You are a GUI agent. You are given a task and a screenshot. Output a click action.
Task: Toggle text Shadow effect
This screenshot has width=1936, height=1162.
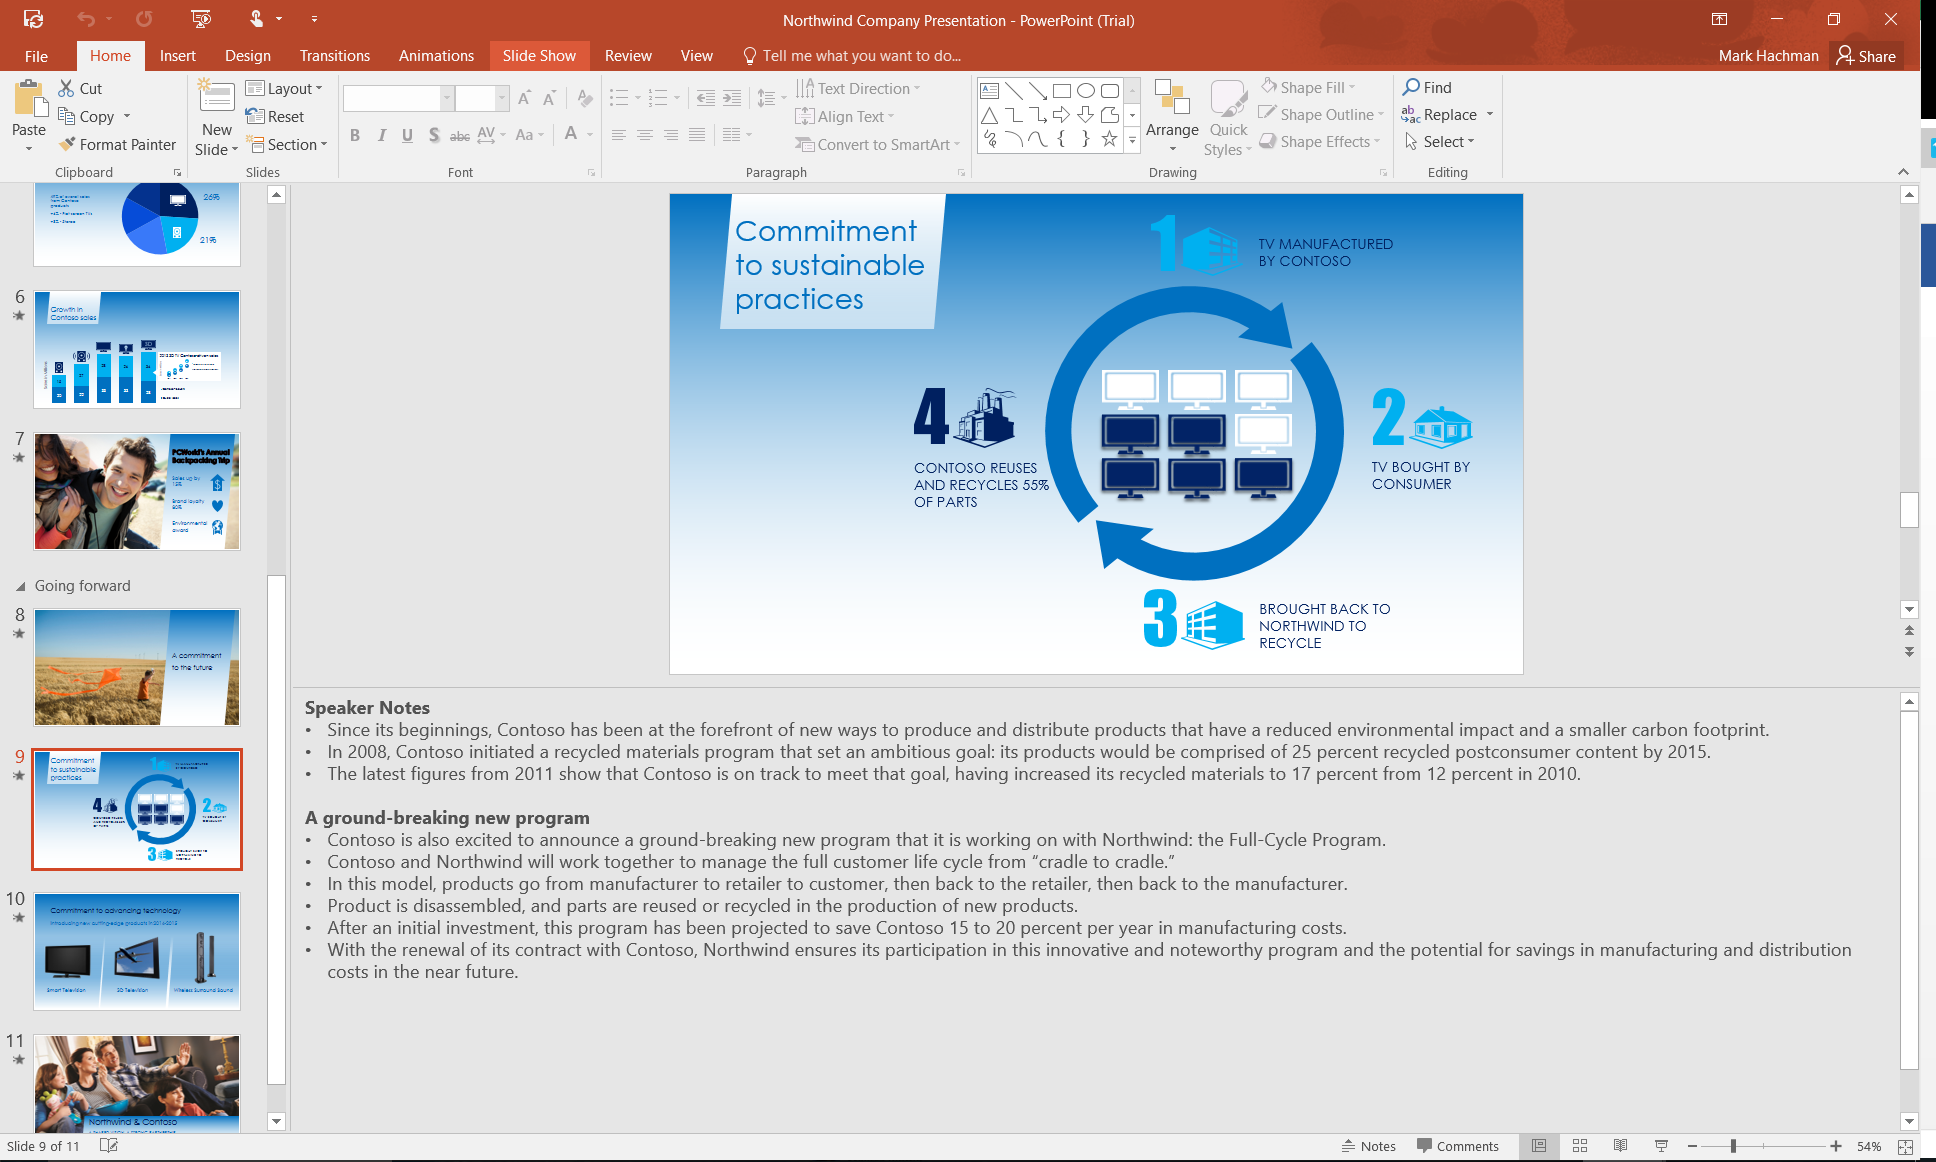click(x=433, y=135)
